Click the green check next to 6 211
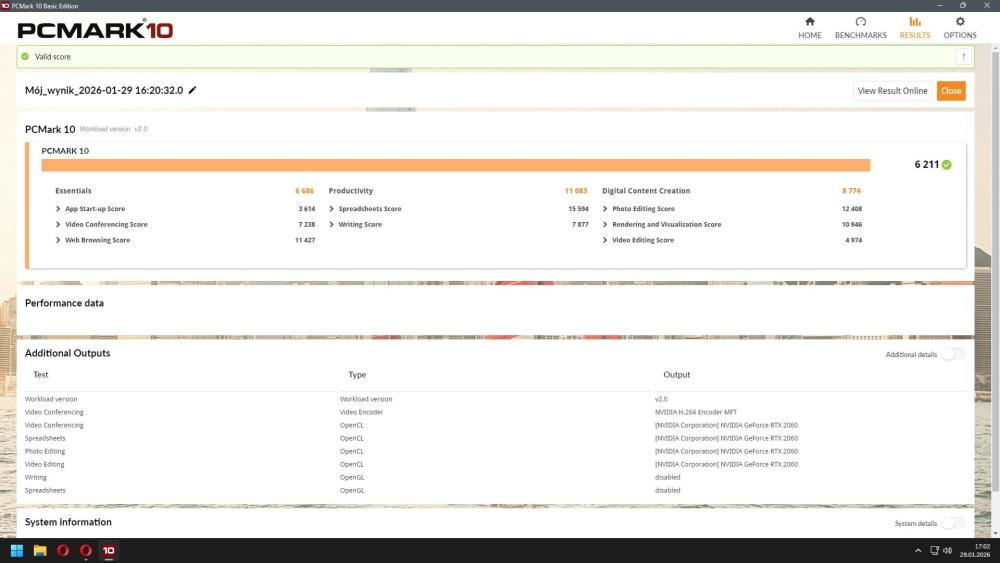1000x563 pixels. click(x=946, y=165)
